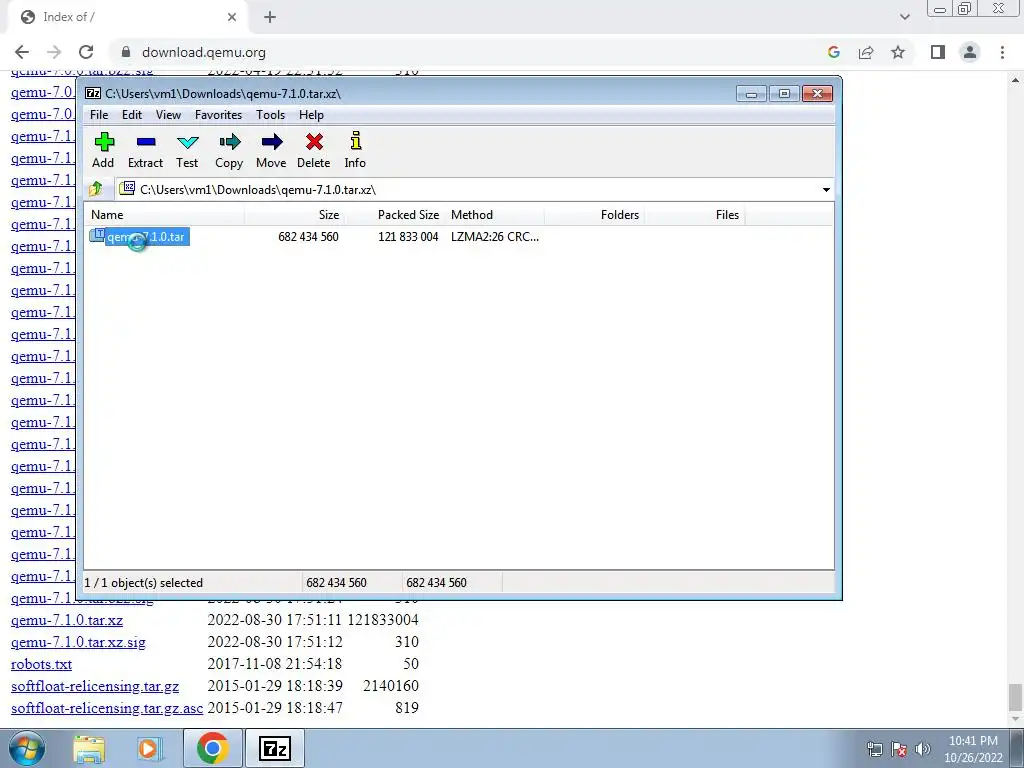This screenshot has height=768, width=1024.
Task: Open the 7-Zip File menu
Action: point(99,115)
